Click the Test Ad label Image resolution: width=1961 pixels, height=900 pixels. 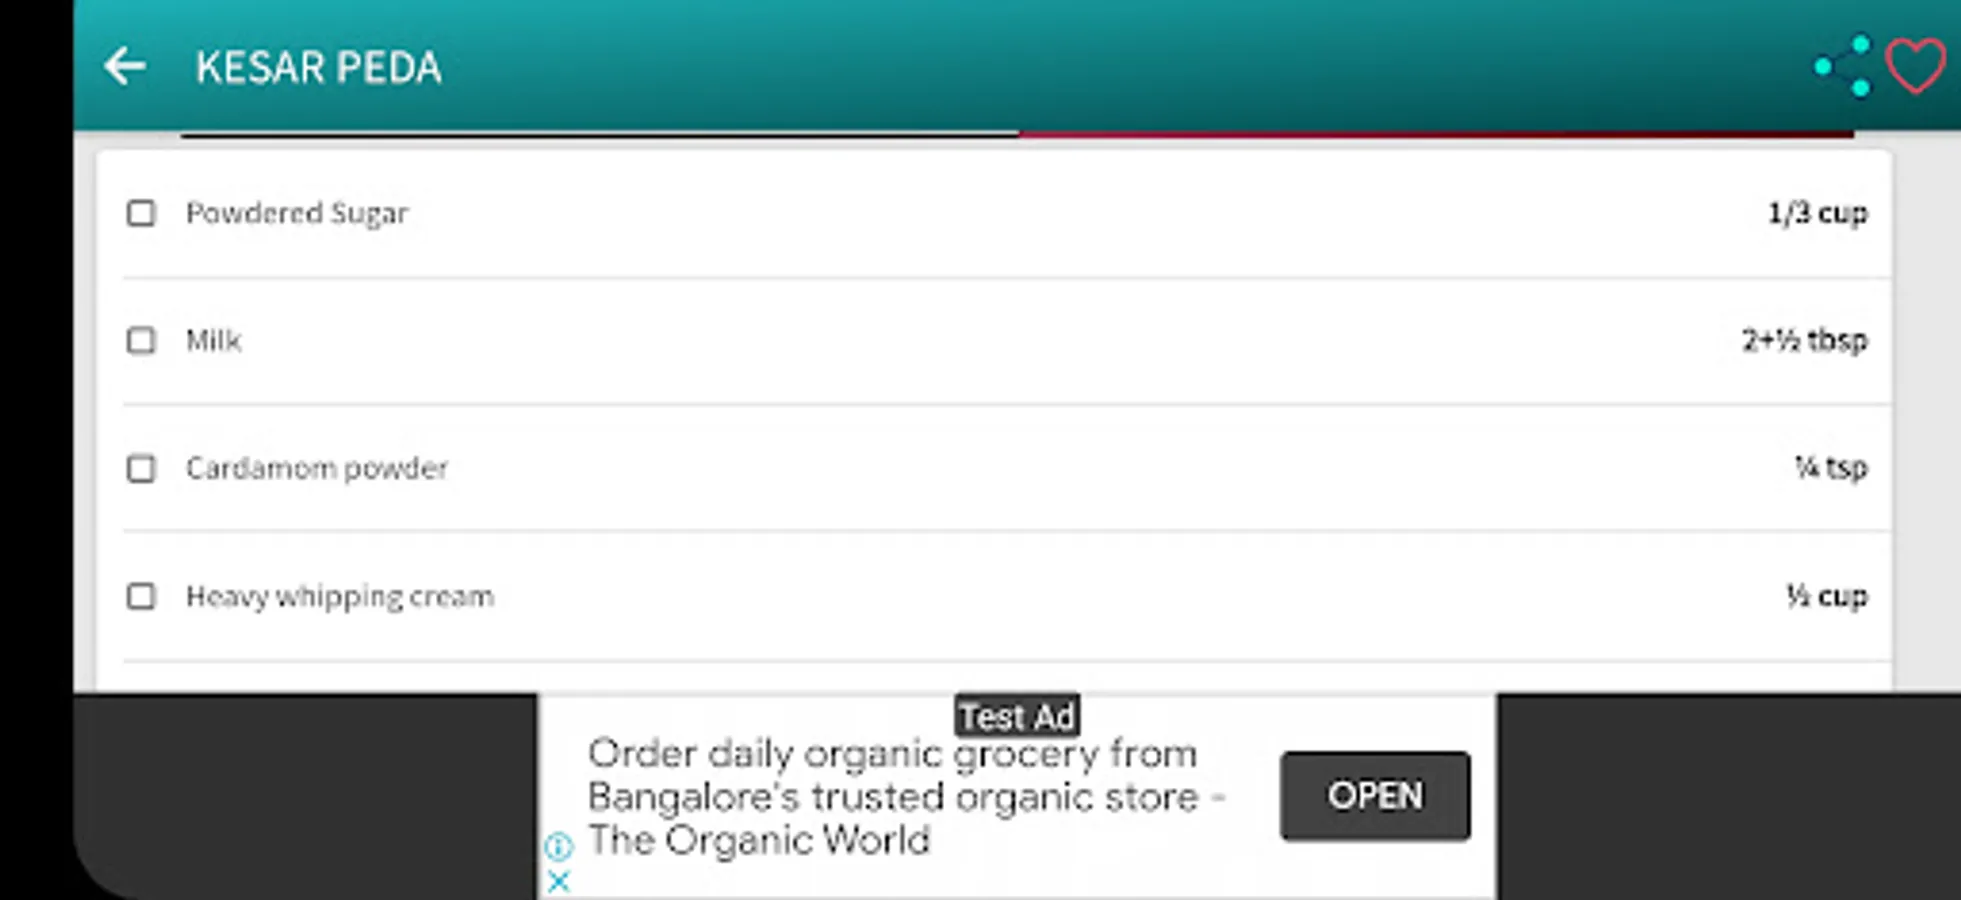(1017, 716)
